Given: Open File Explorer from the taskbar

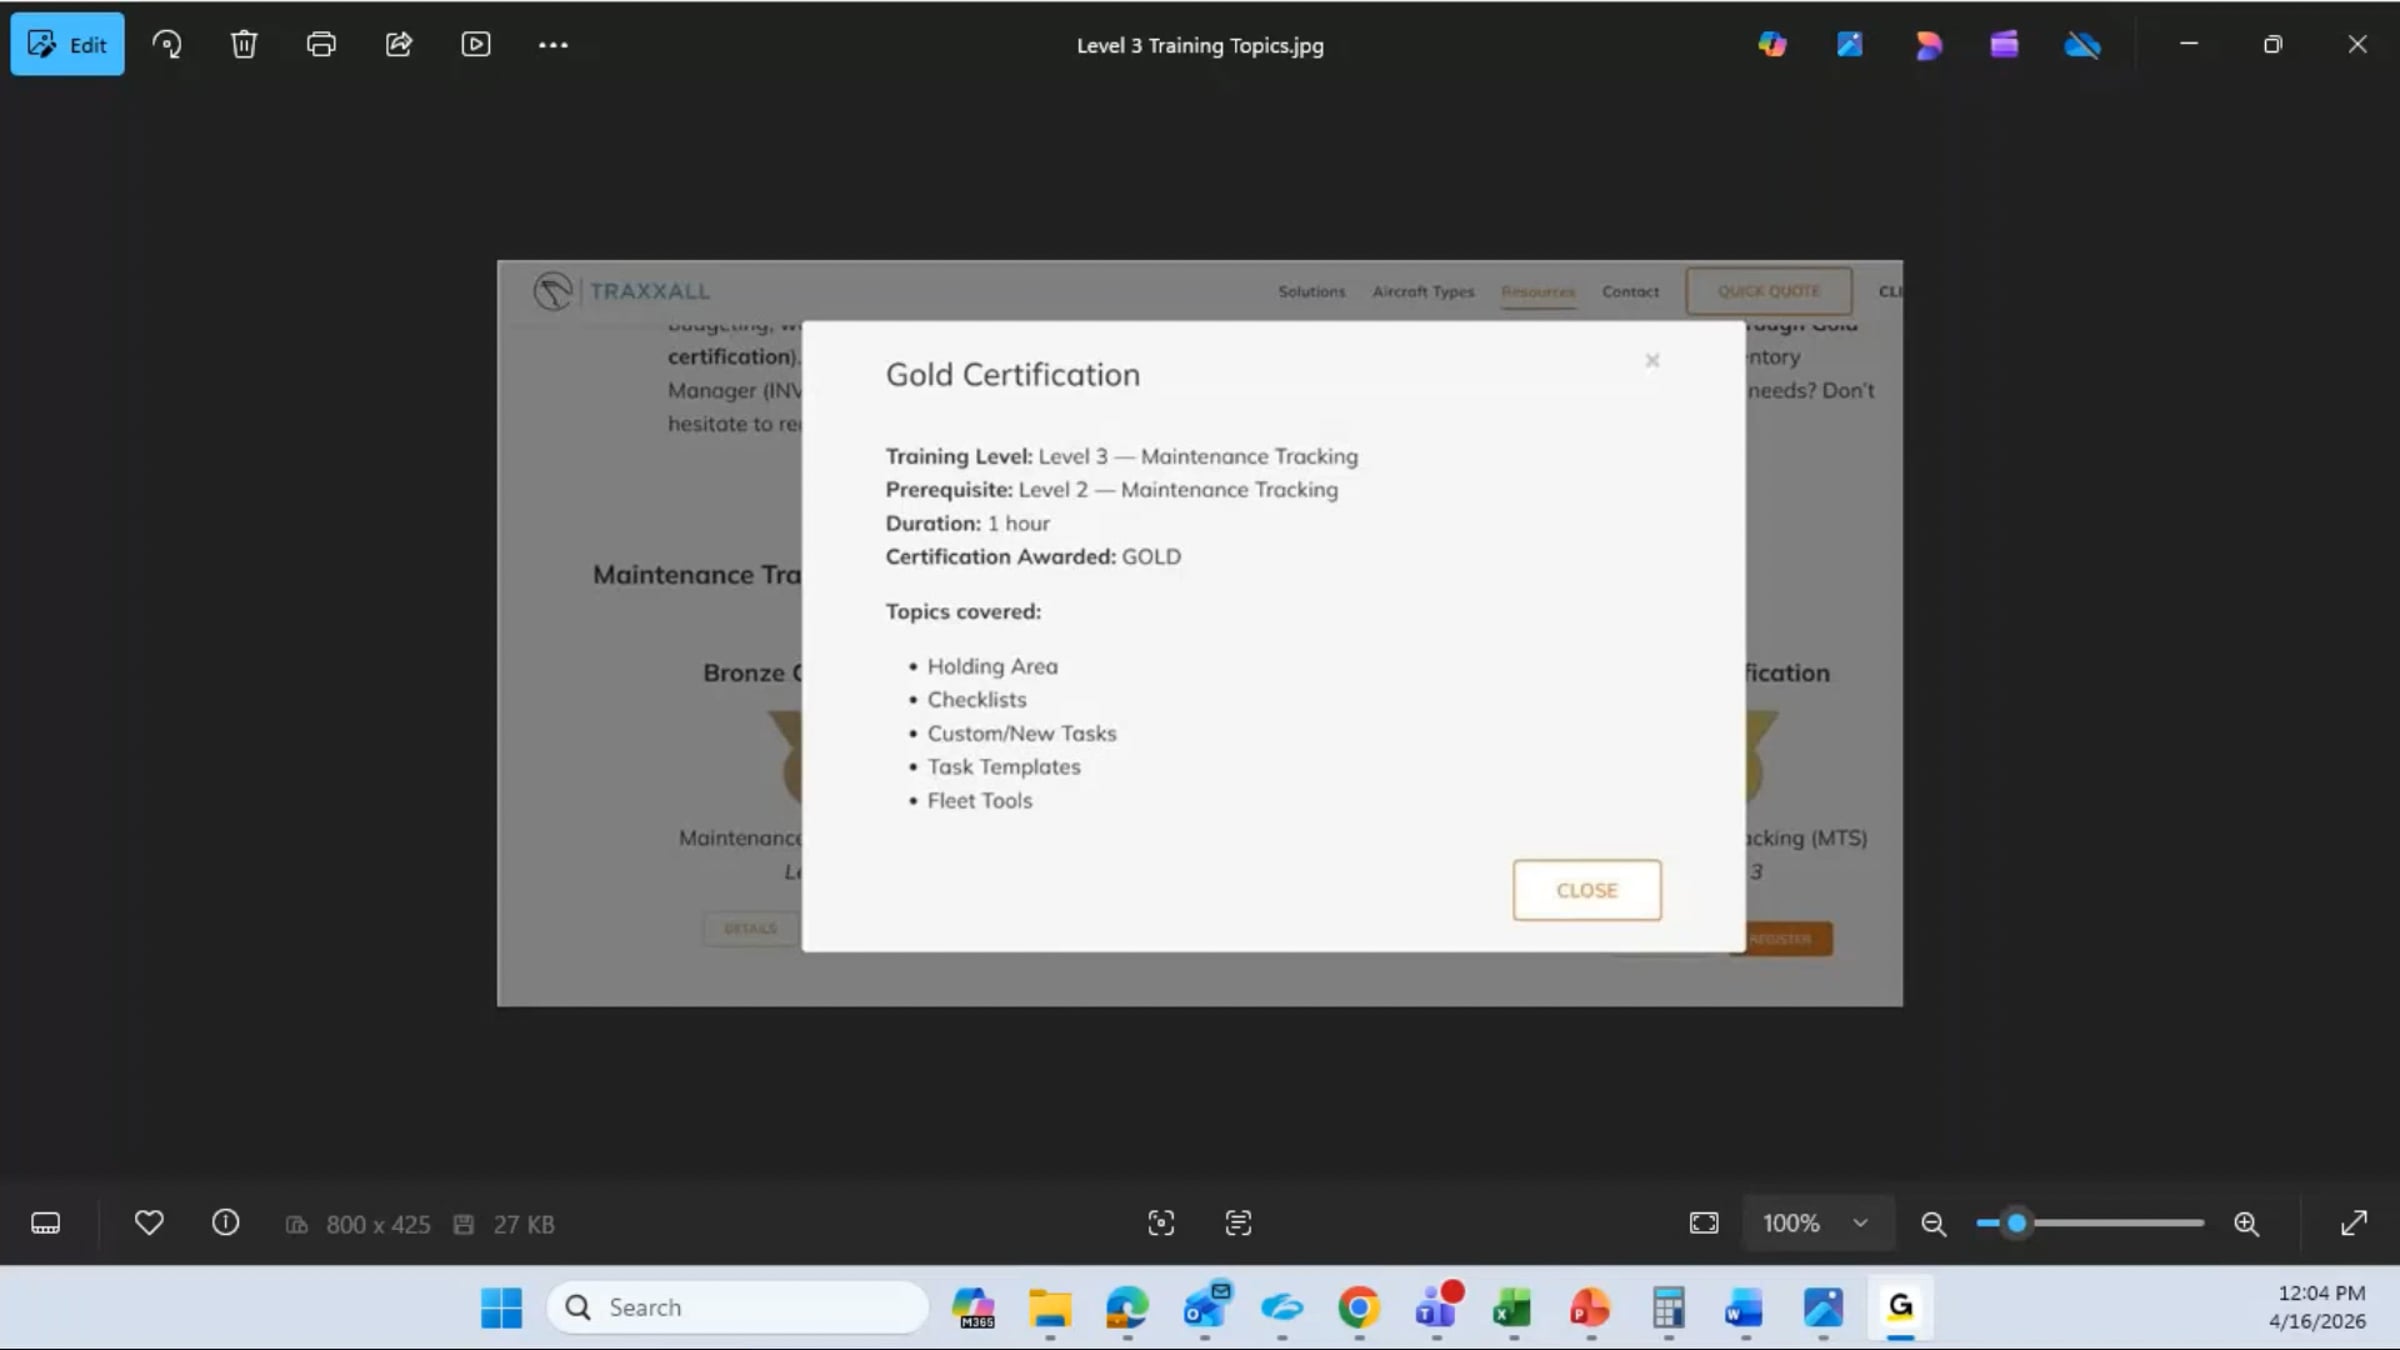Looking at the screenshot, I should click(1050, 1307).
